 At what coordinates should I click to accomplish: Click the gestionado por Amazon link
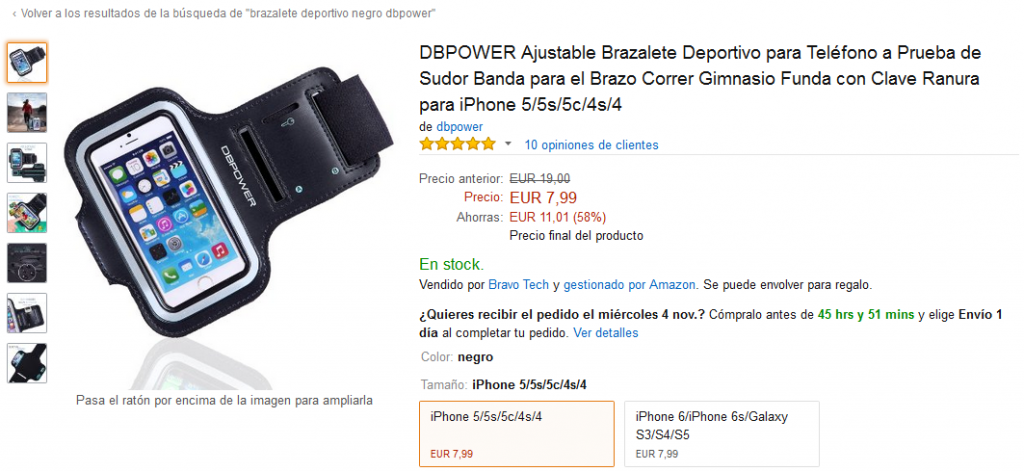[630, 285]
